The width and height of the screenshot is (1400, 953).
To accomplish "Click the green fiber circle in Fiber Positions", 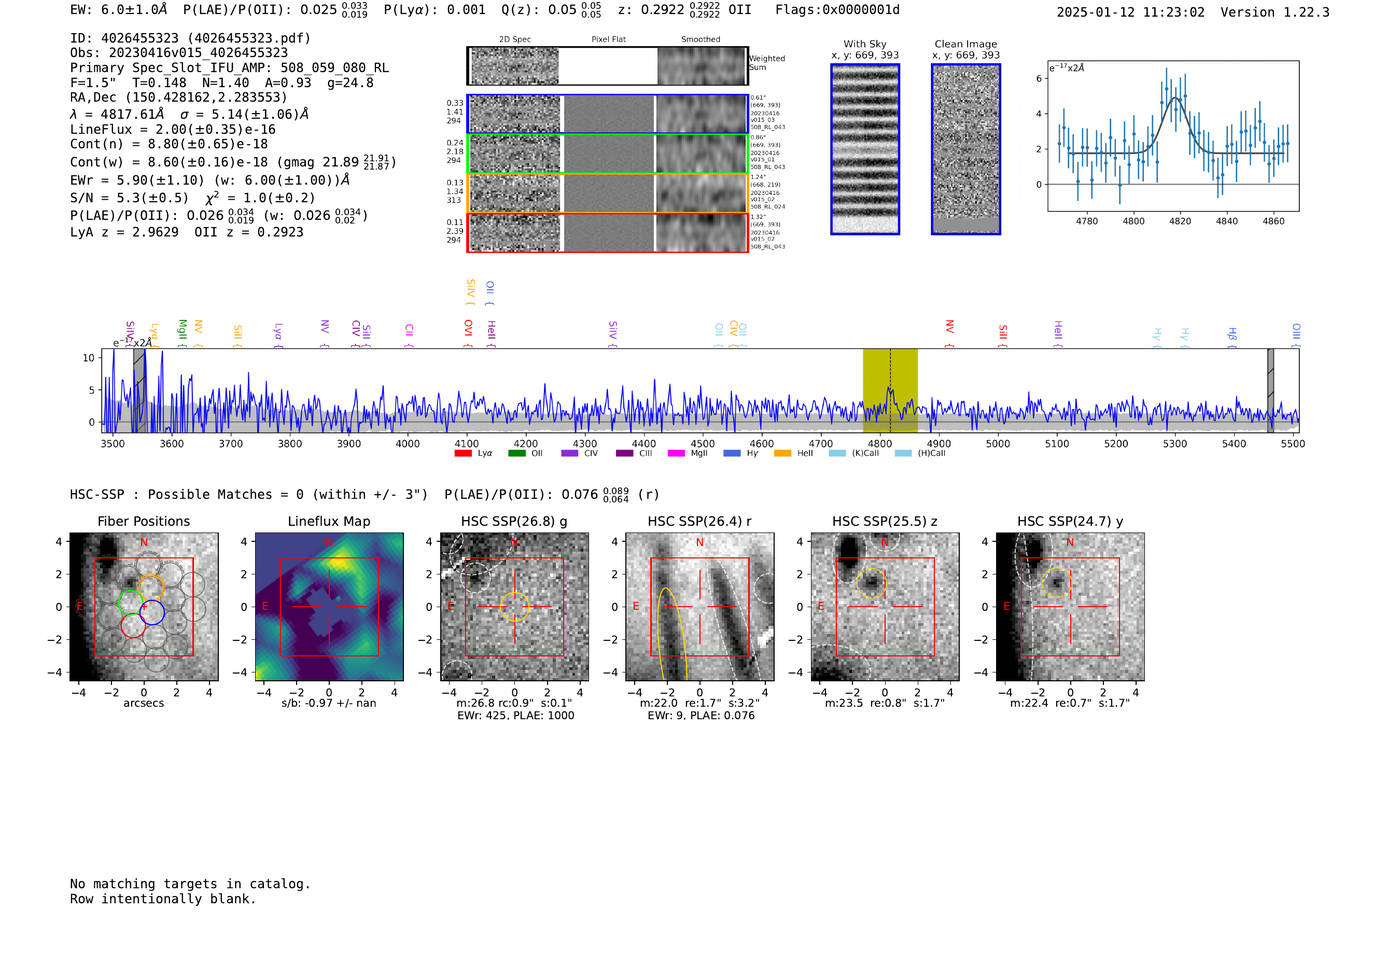I will click(130, 602).
